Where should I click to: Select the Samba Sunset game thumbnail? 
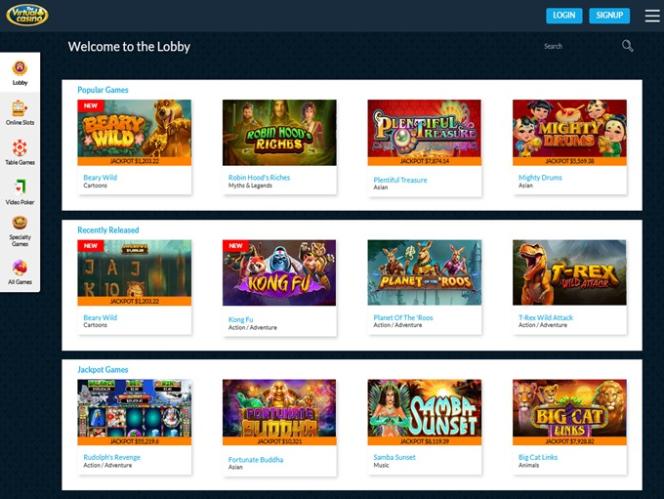point(424,412)
